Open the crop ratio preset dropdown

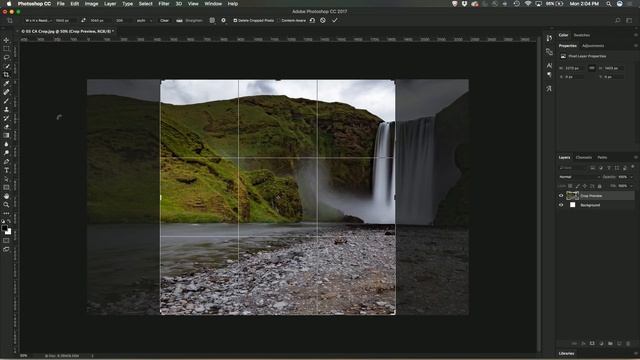click(x=38, y=20)
